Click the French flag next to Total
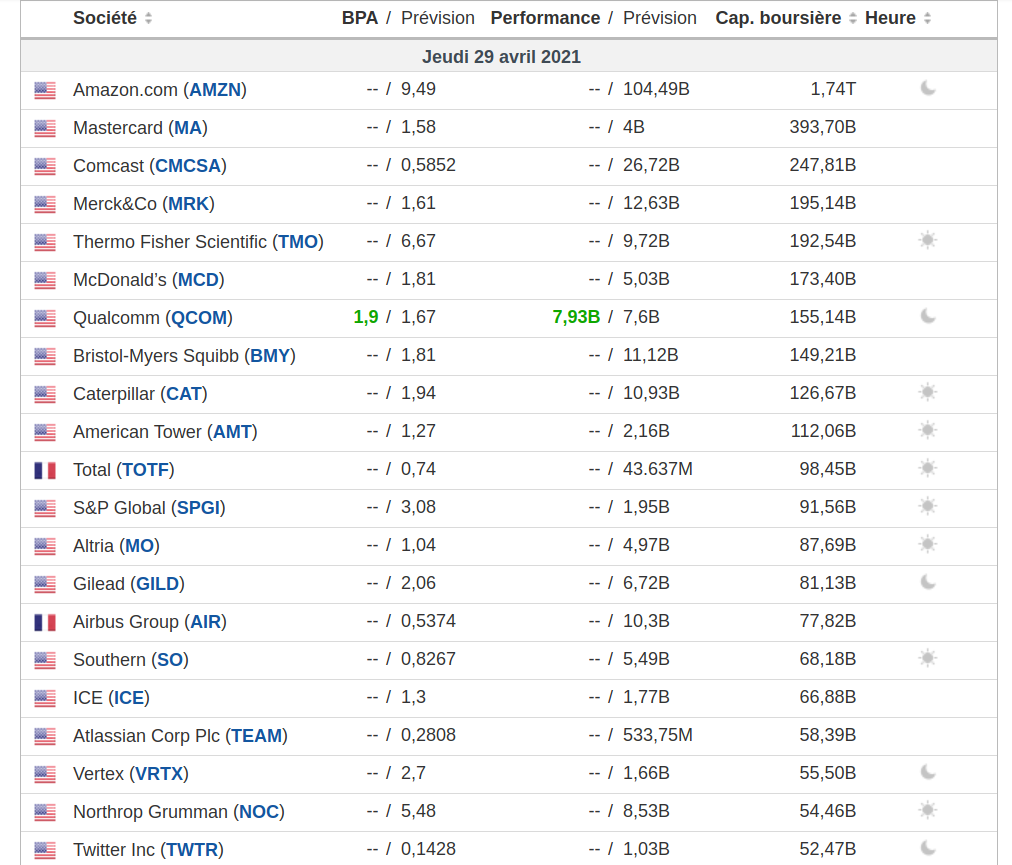Image resolution: width=1012 pixels, height=865 pixels. click(x=45, y=471)
